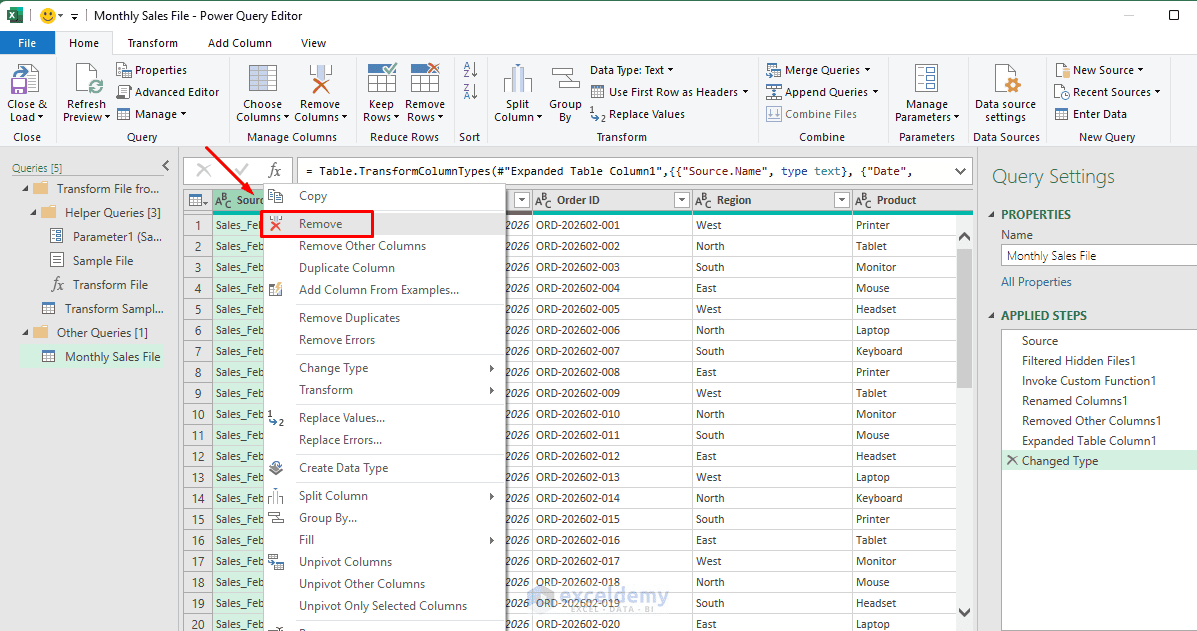Open the Manage dropdown in Query group

(x=151, y=114)
